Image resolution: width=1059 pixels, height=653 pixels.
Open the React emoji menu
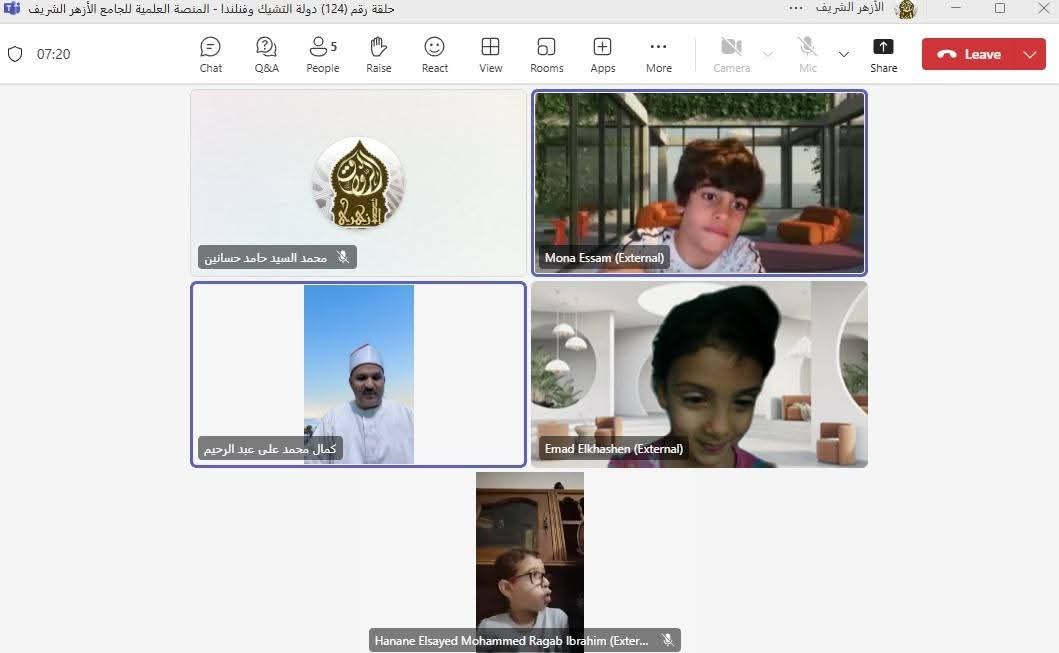point(434,54)
